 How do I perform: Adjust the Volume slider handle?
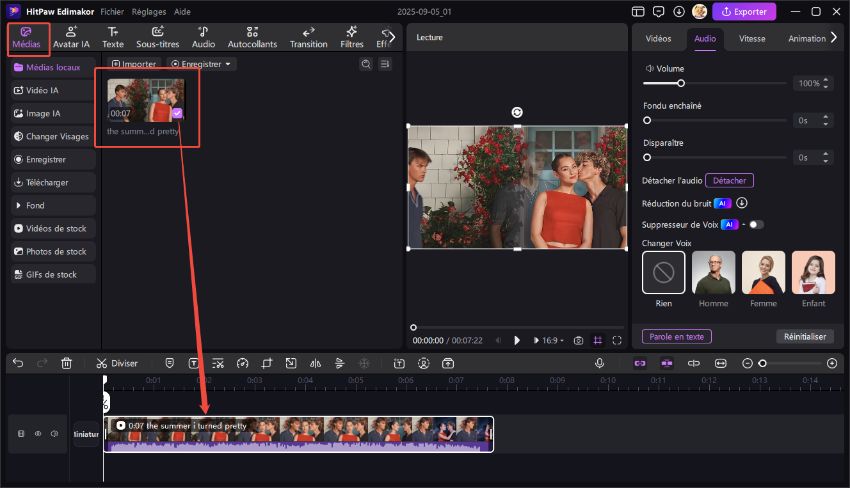(x=681, y=83)
